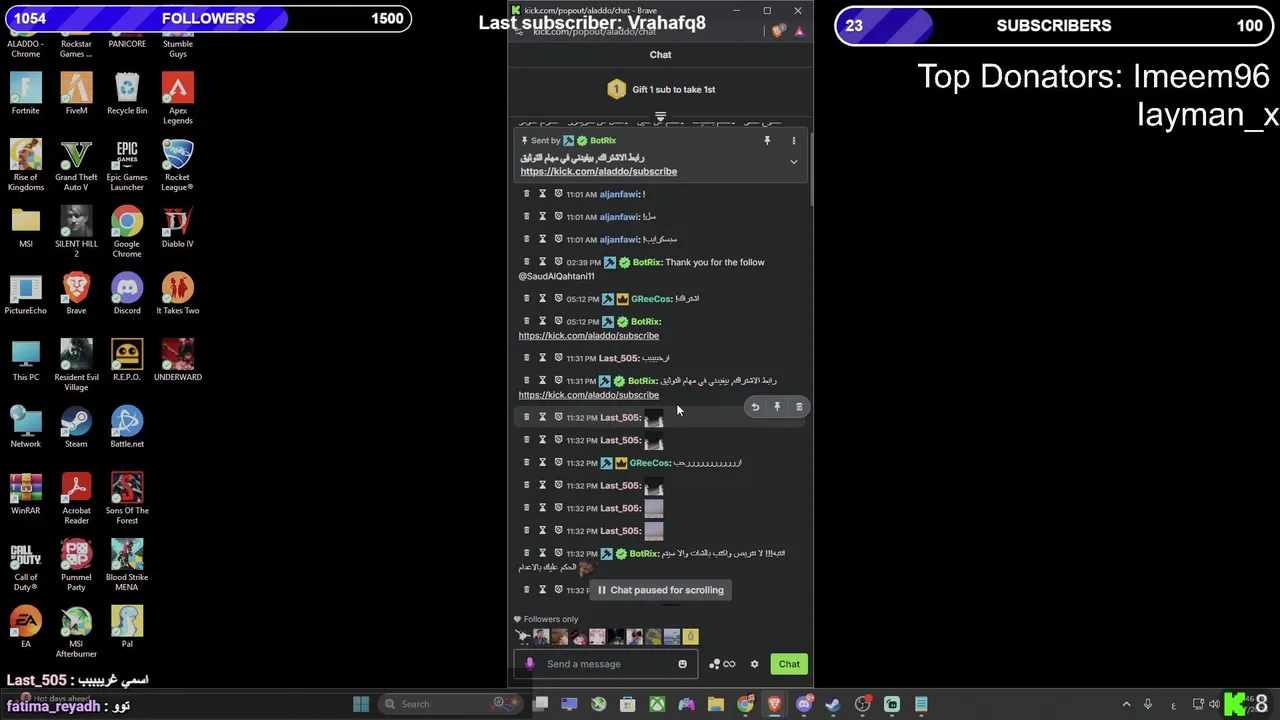Click the subscribe link in the 11:31 PM BotRix message

(x=588, y=395)
